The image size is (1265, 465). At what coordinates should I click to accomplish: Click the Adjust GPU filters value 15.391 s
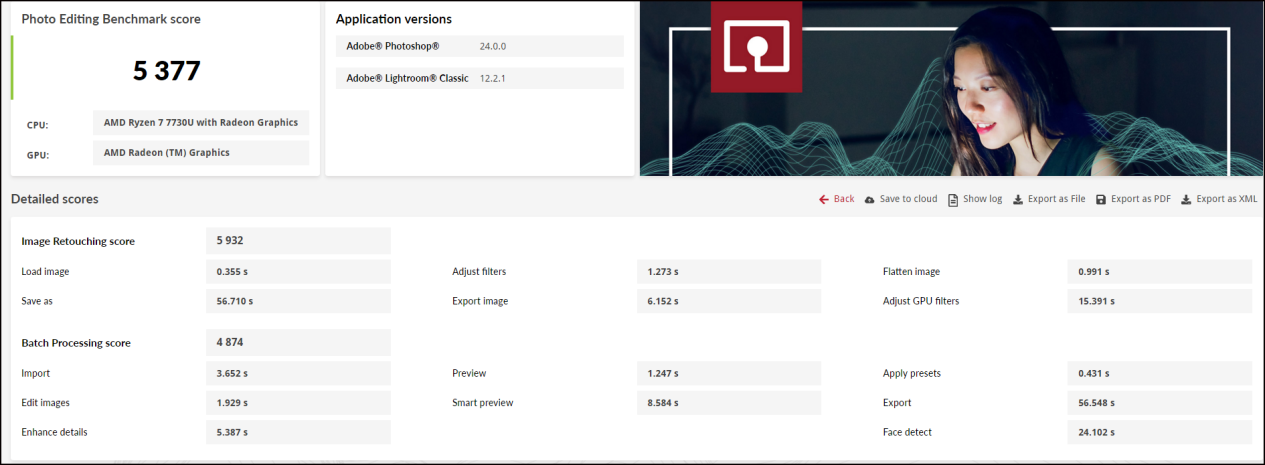[x=1159, y=301]
